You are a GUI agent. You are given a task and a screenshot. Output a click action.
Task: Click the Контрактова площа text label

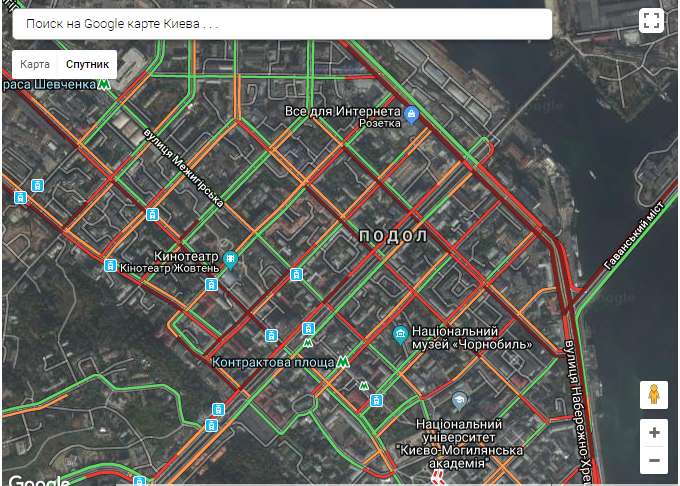coord(273,362)
